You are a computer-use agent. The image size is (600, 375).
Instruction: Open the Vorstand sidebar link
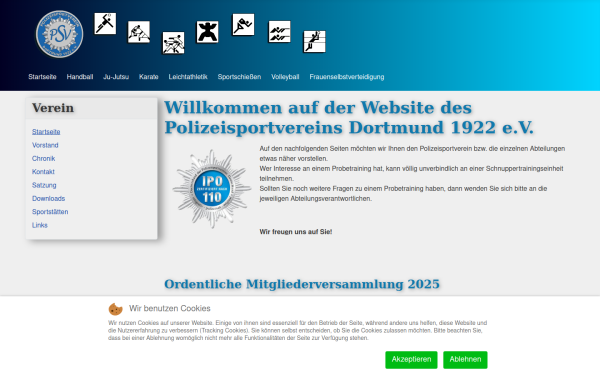tap(45, 145)
